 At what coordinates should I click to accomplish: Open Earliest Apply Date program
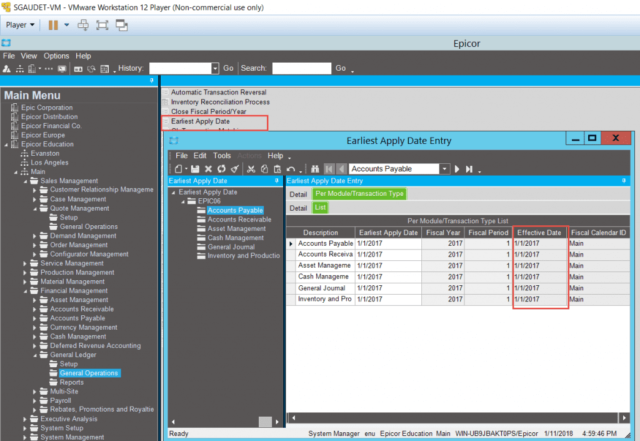200,121
